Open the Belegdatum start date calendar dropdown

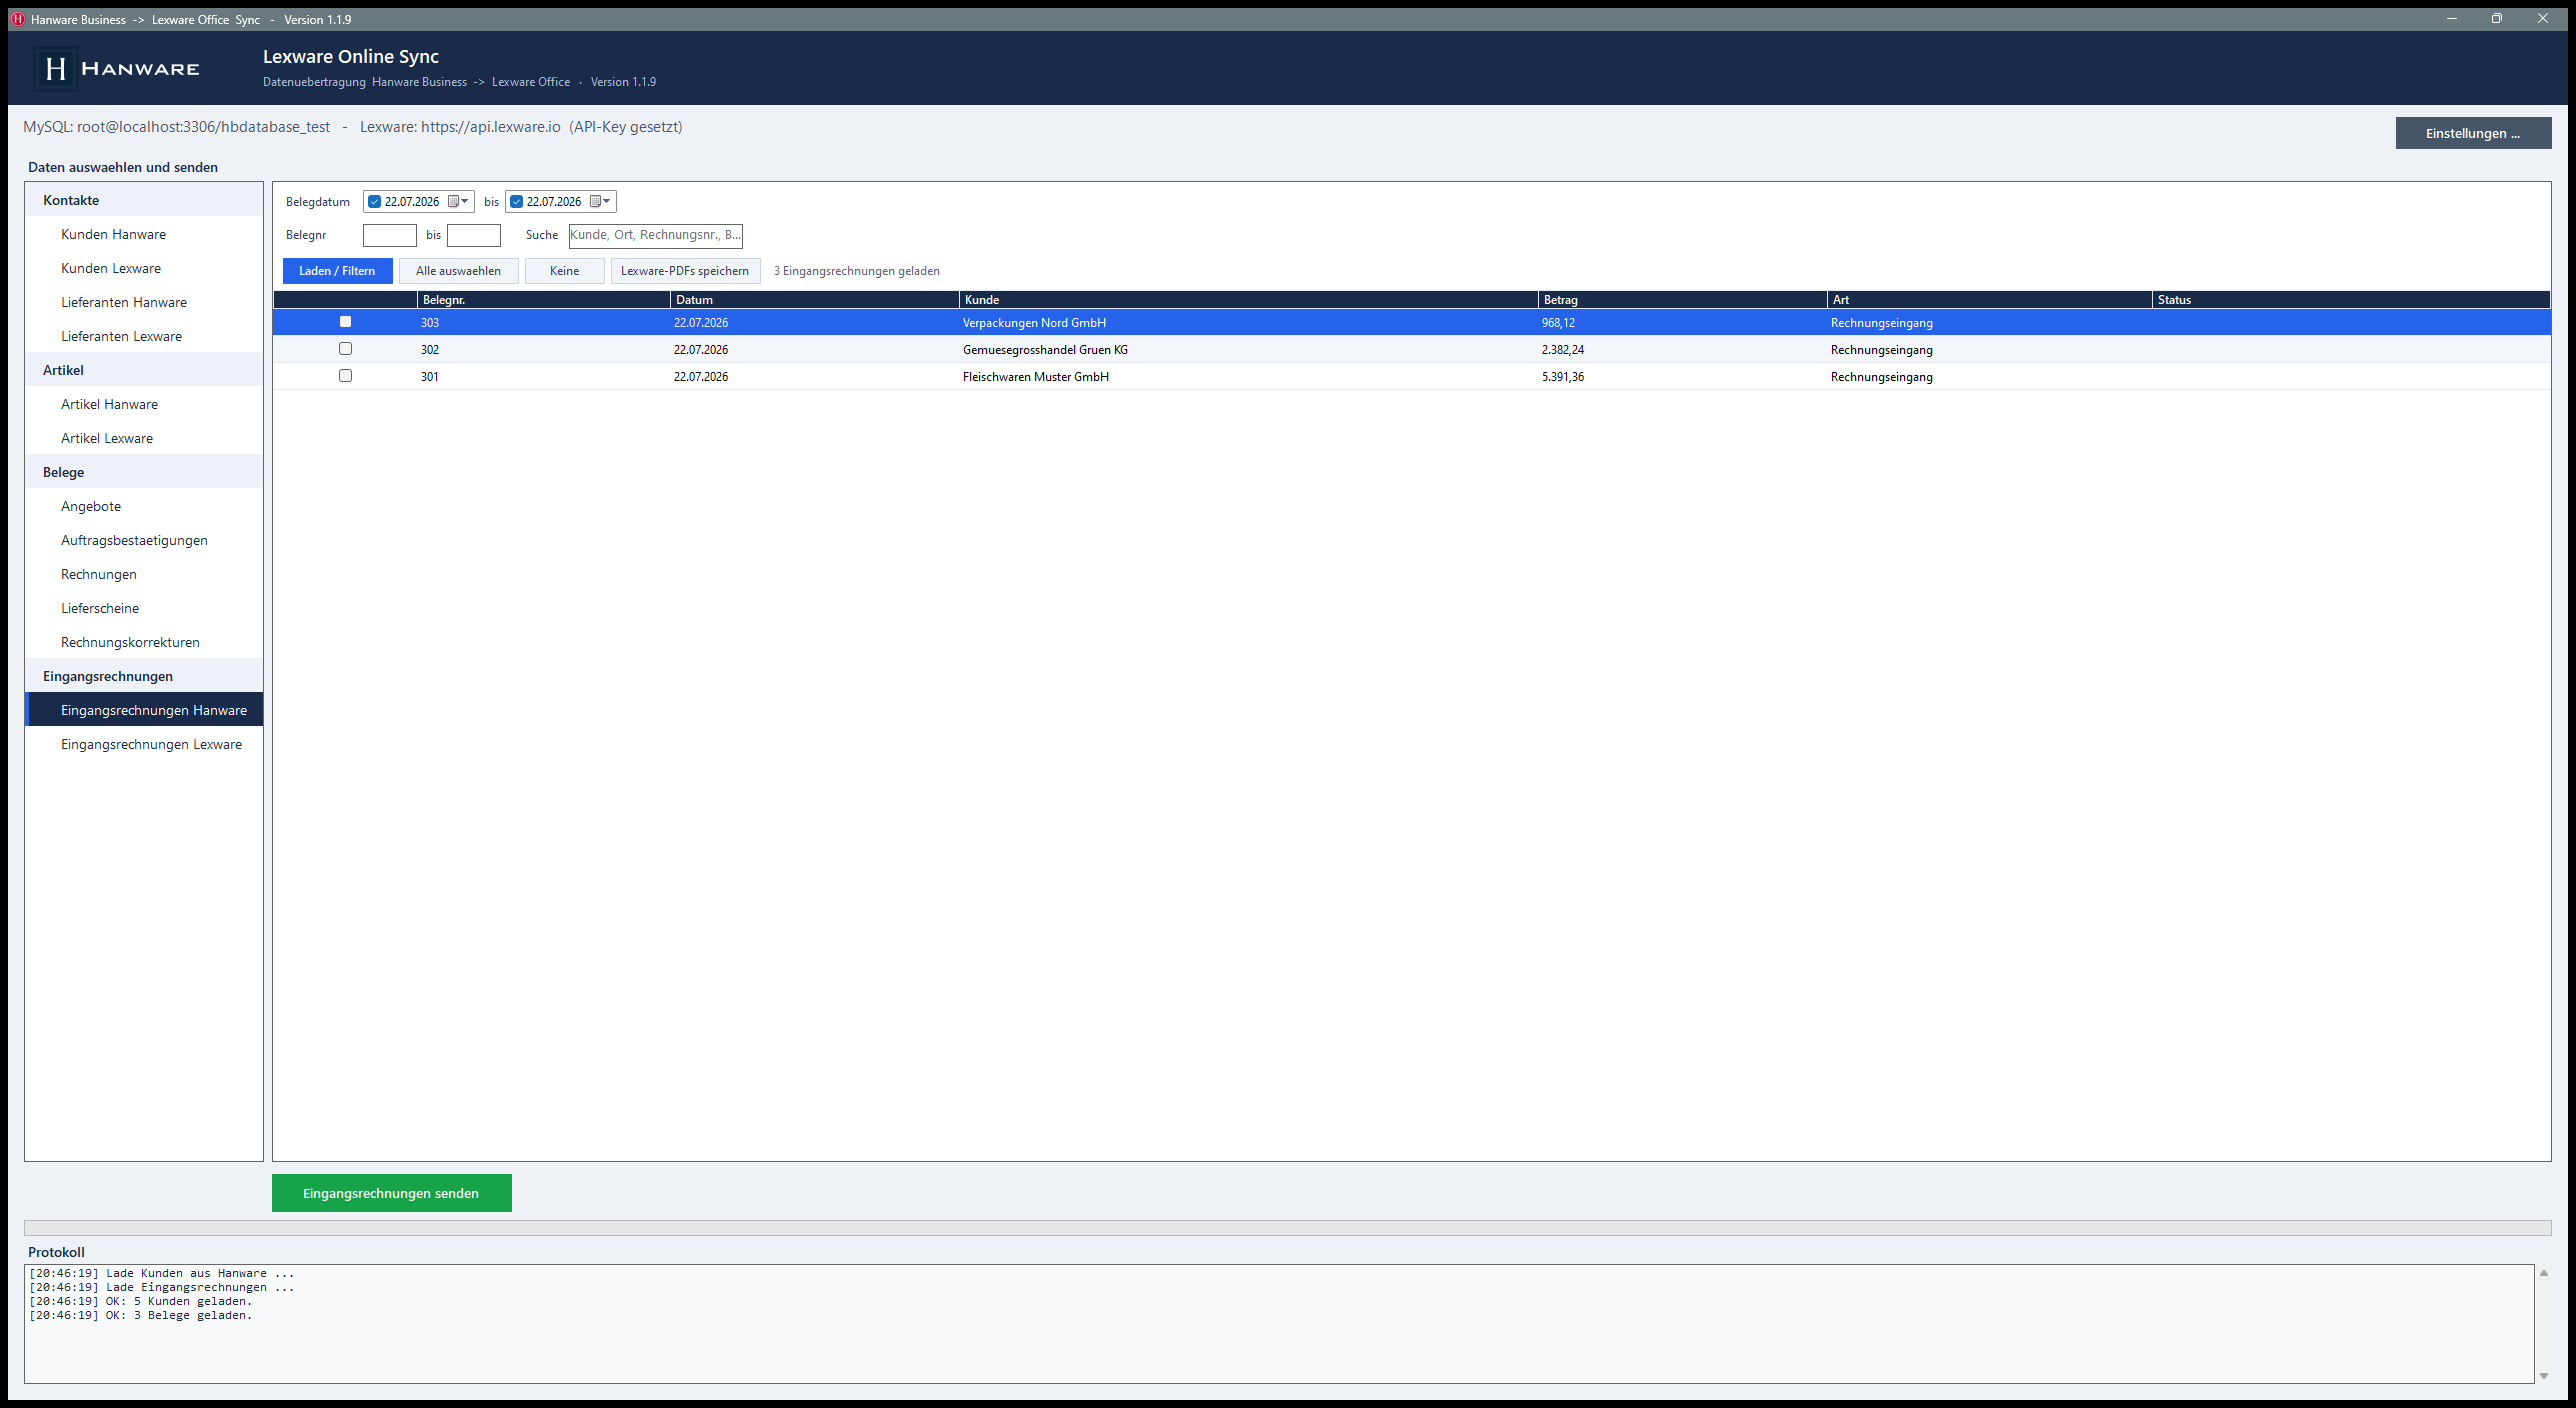[x=458, y=201]
